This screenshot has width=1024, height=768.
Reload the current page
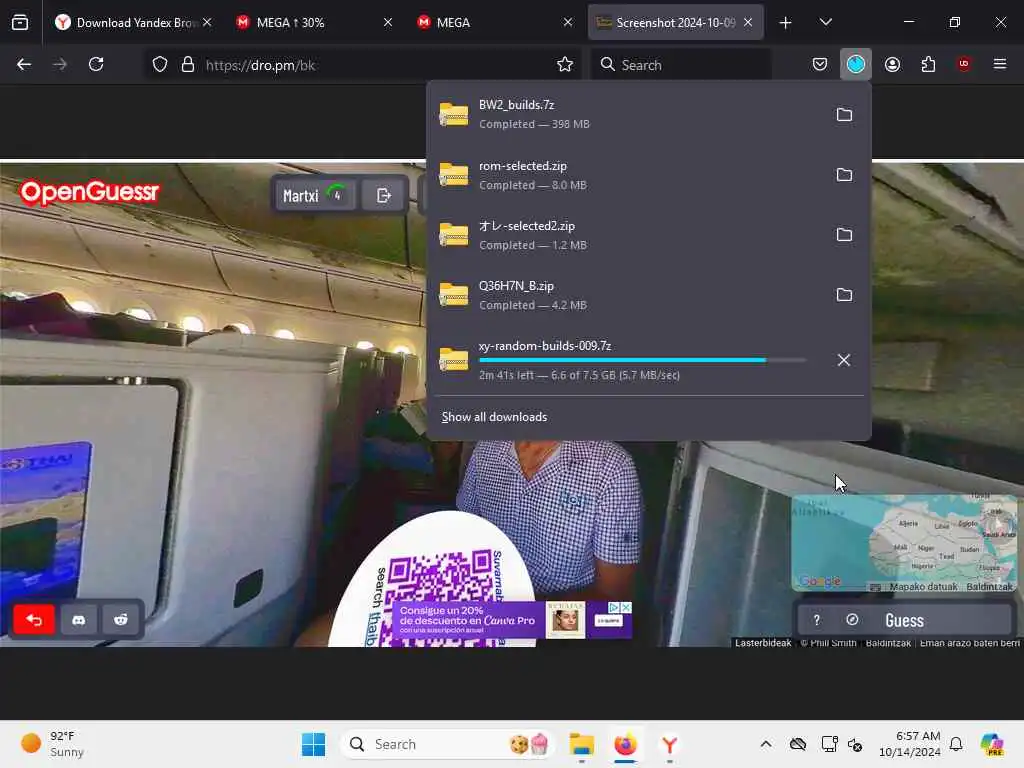pos(96,65)
